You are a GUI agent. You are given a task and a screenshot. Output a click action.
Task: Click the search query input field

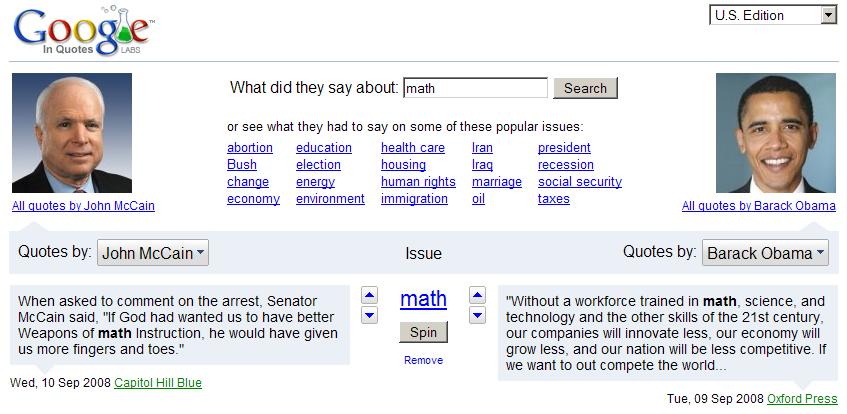point(475,88)
